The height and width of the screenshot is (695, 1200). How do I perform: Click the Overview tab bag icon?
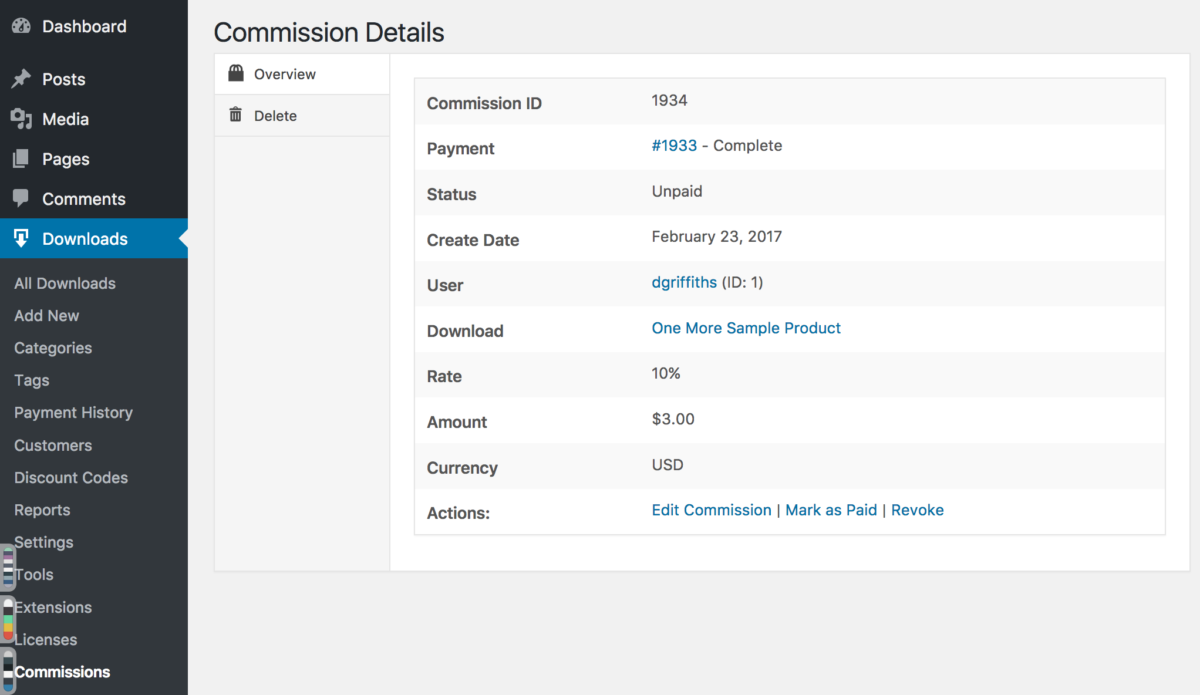click(x=236, y=73)
